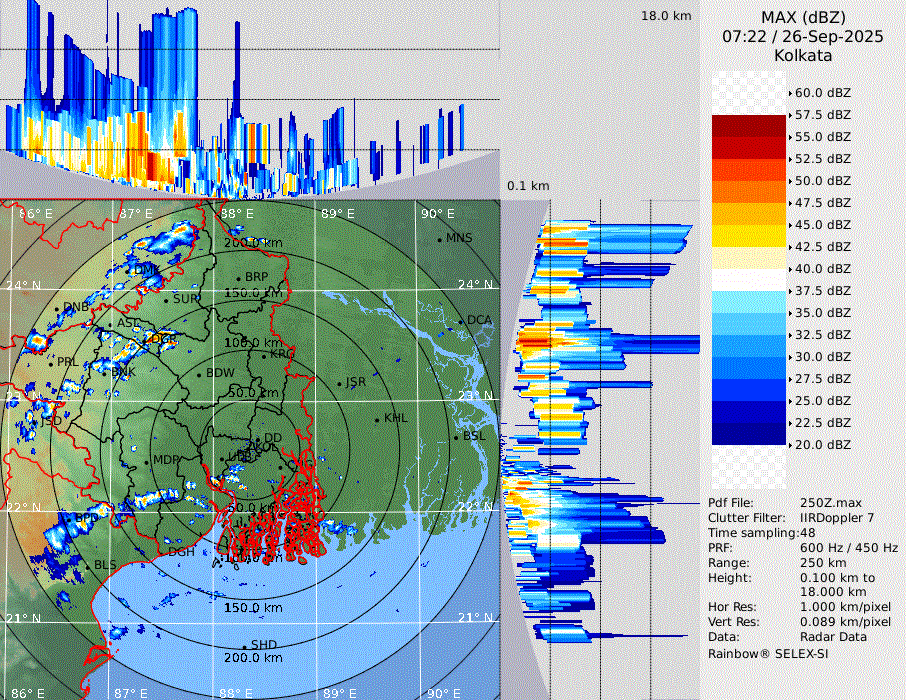Click the arrow marker beside 60.0 dBZ
This screenshot has height=700, width=906.
tap(791, 93)
